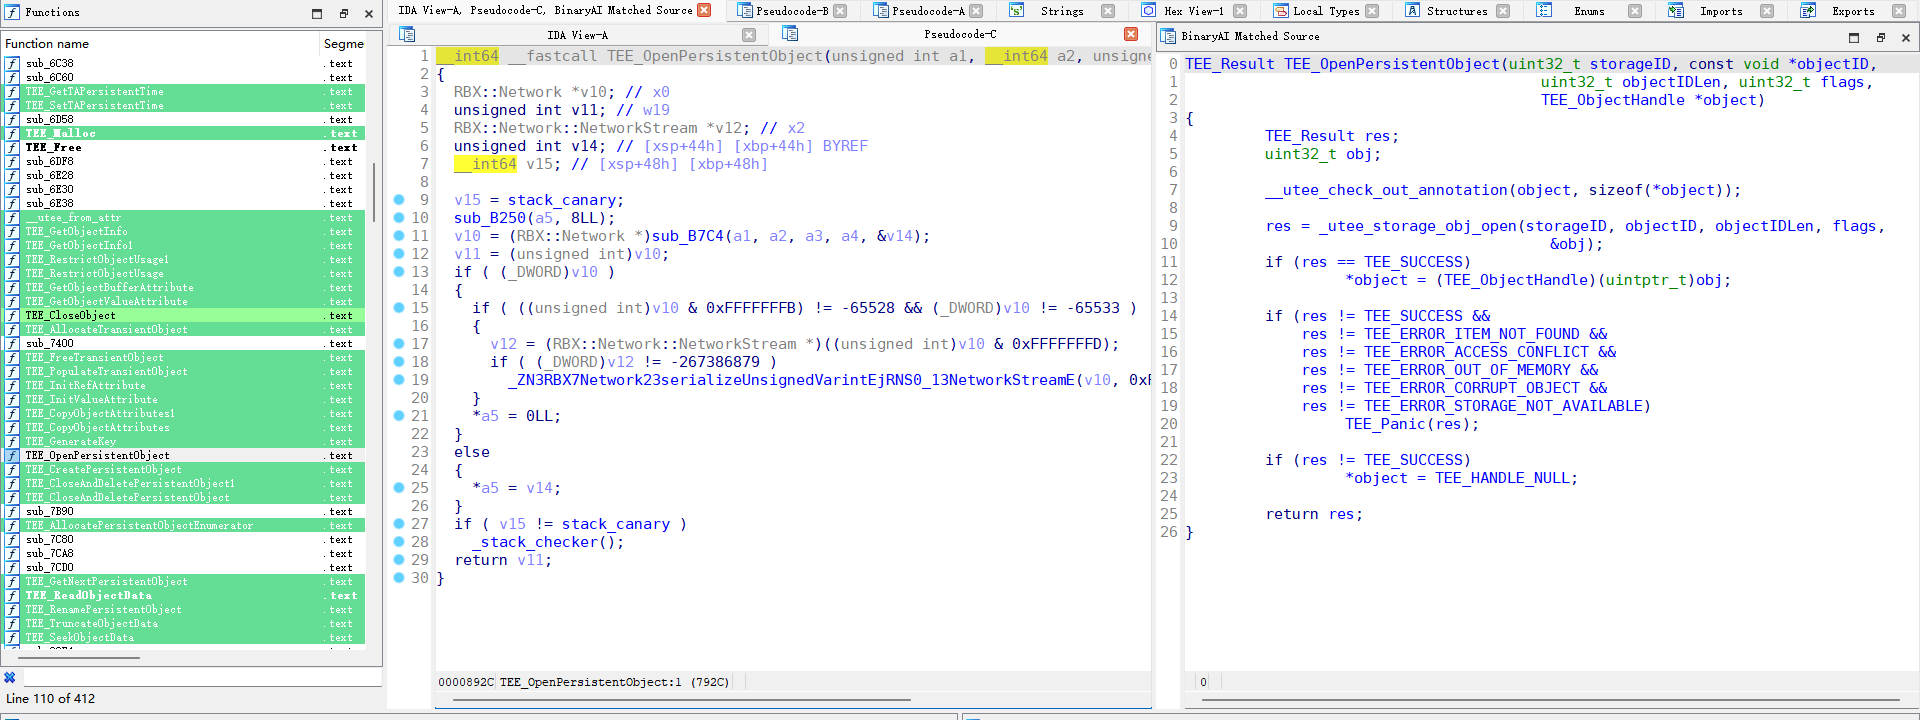Close the IDA View-A subview
The height and width of the screenshot is (720, 1920).
tap(749, 35)
